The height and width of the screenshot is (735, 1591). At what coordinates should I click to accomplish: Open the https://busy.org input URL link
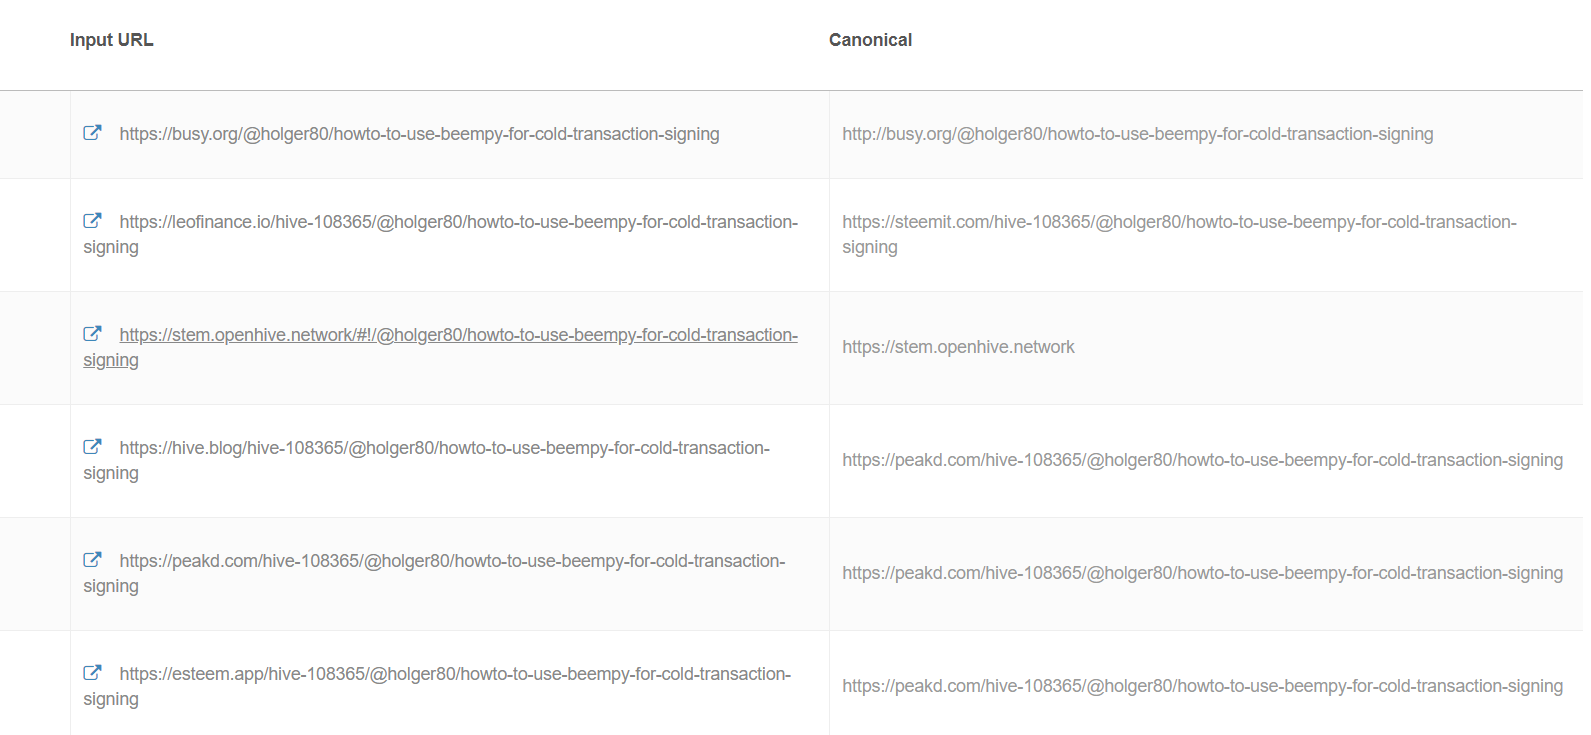pyautogui.click(x=419, y=134)
